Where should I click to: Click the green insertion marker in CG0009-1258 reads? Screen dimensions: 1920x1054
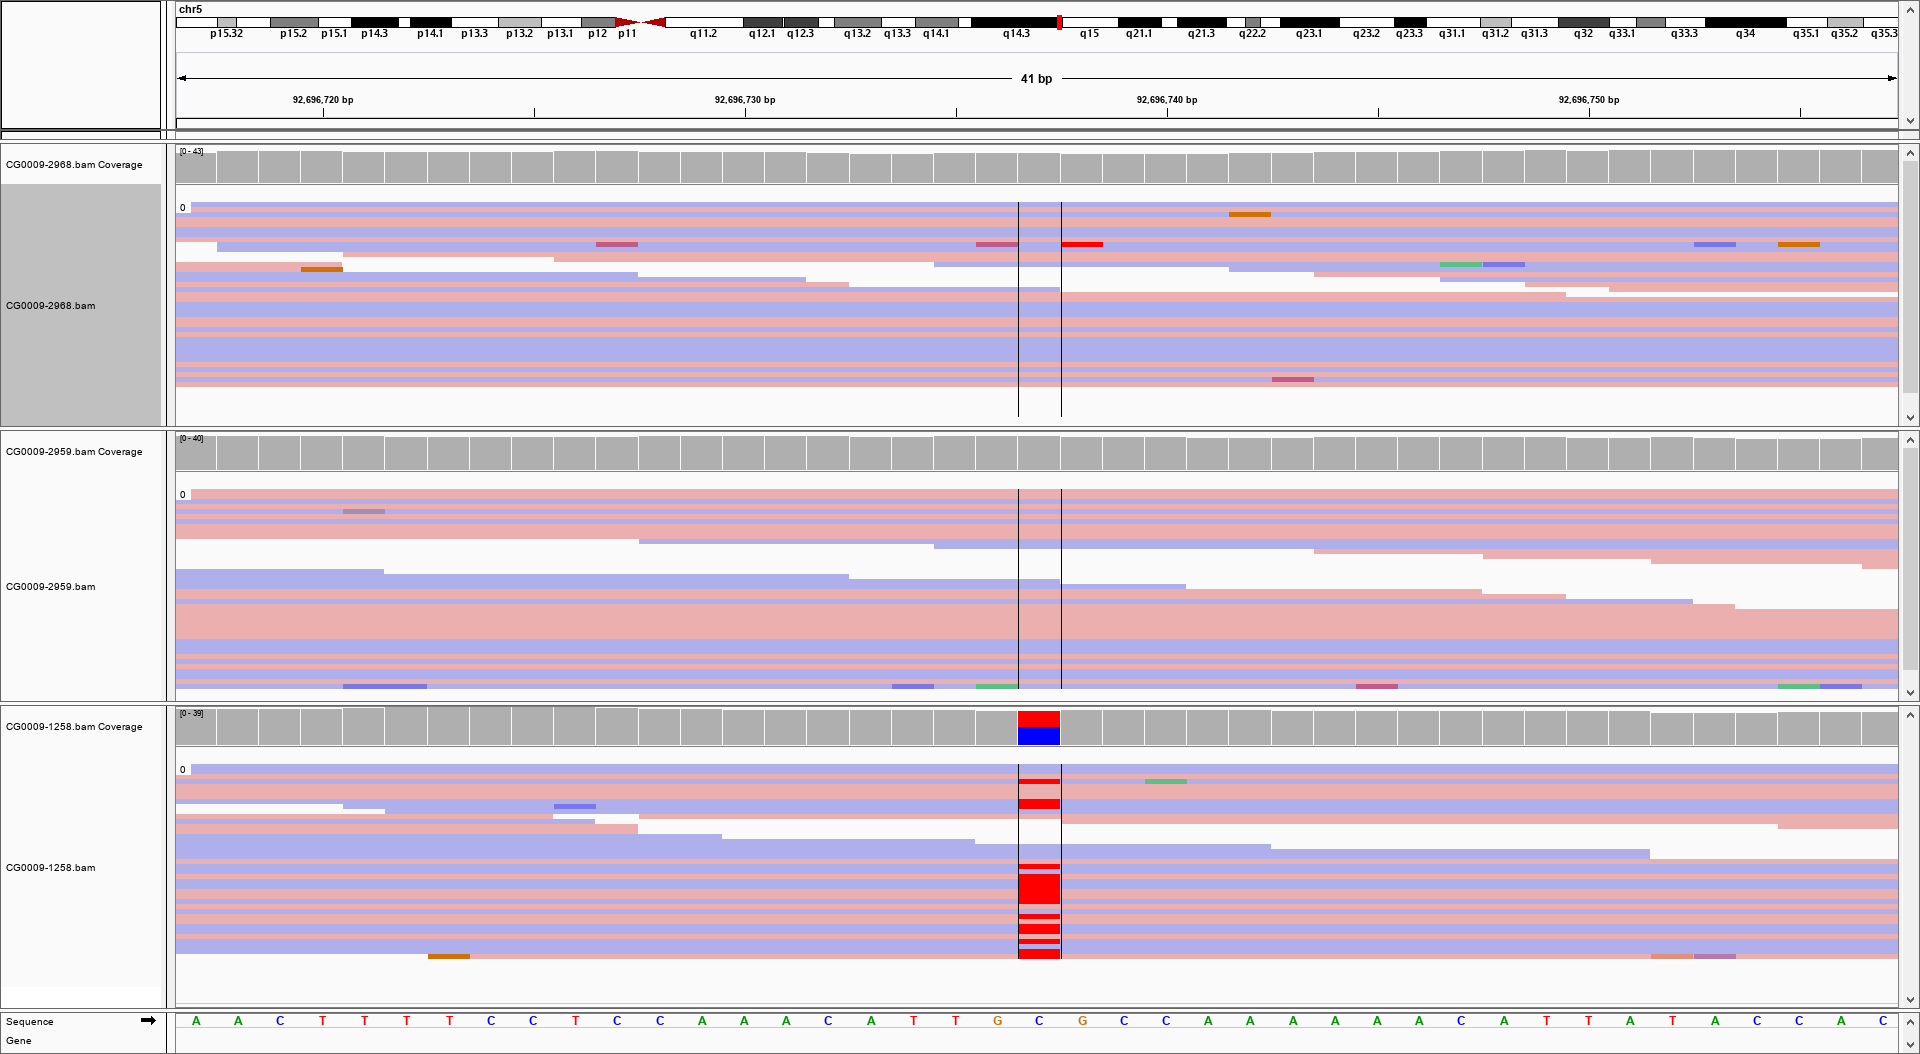click(x=1166, y=781)
